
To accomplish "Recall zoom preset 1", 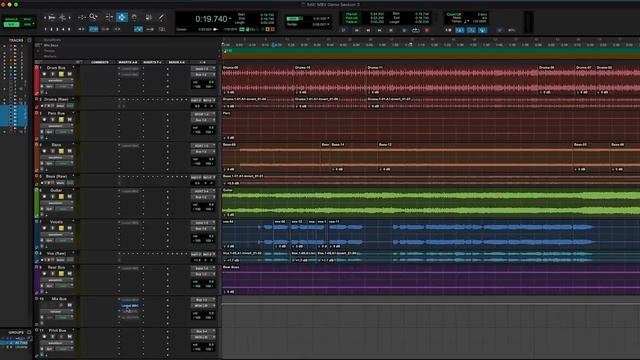I will click(45, 29).
